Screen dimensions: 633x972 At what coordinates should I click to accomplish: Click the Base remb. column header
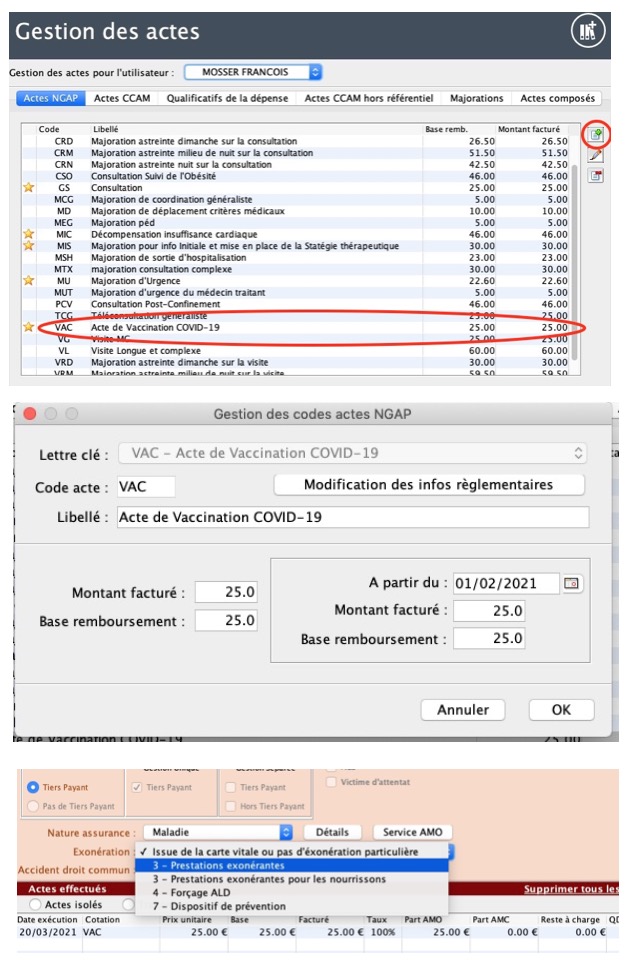click(446, 129)
